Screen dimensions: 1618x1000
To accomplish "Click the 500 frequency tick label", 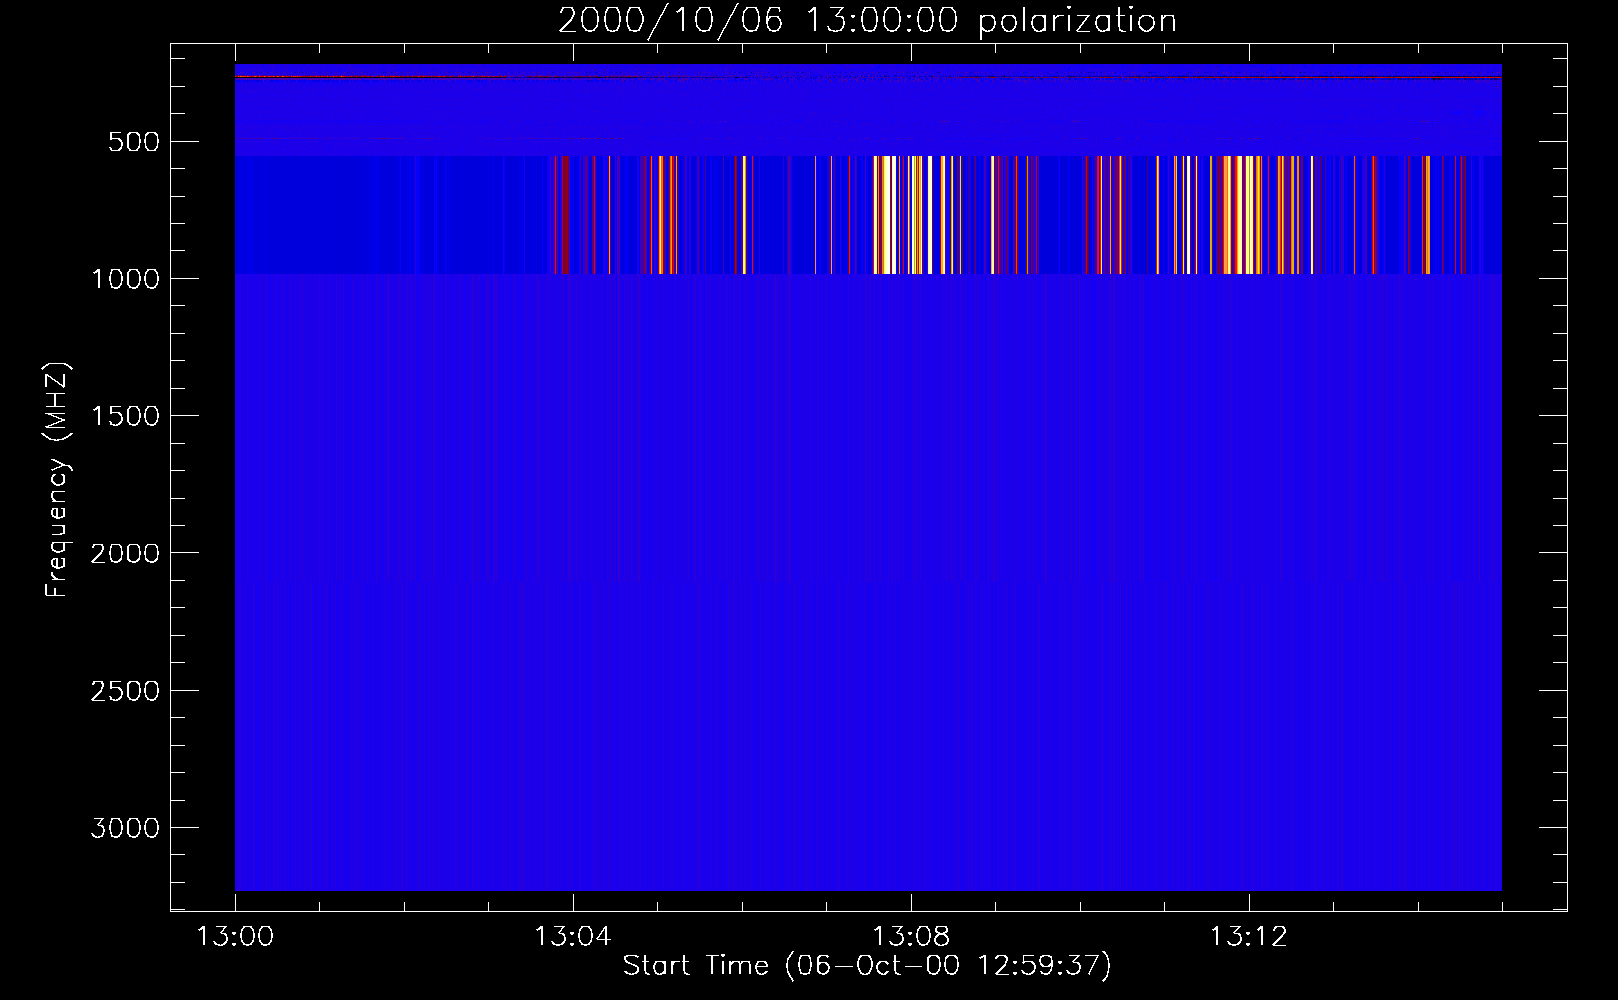I will 134,142.
